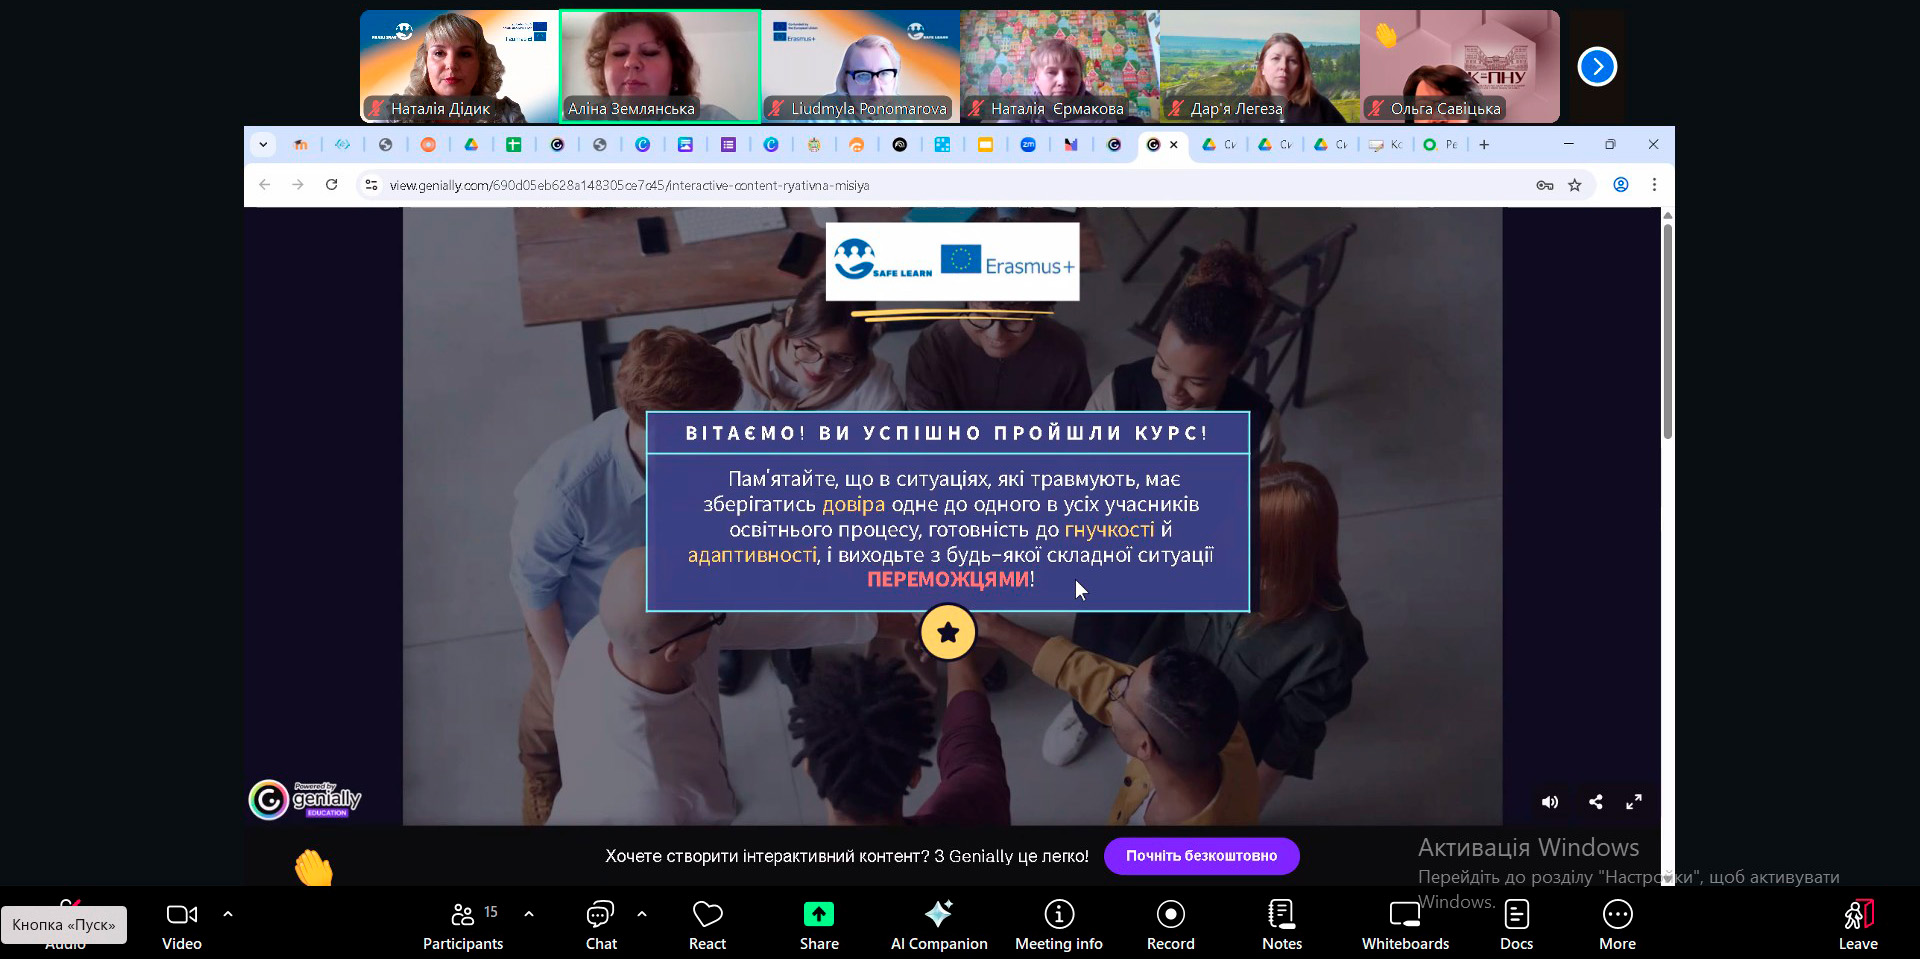The height and width of the screenshot is (960, 1920).
Task: Toggle the Zoom Video camera on or off
Action: (182, 925)
